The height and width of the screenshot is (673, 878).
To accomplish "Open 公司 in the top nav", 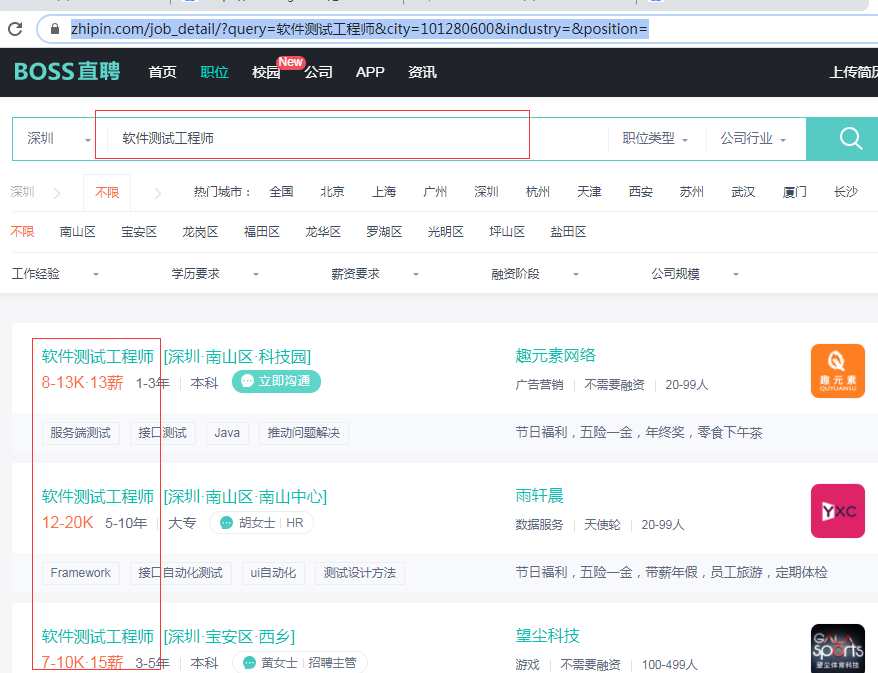I will 319,72.
